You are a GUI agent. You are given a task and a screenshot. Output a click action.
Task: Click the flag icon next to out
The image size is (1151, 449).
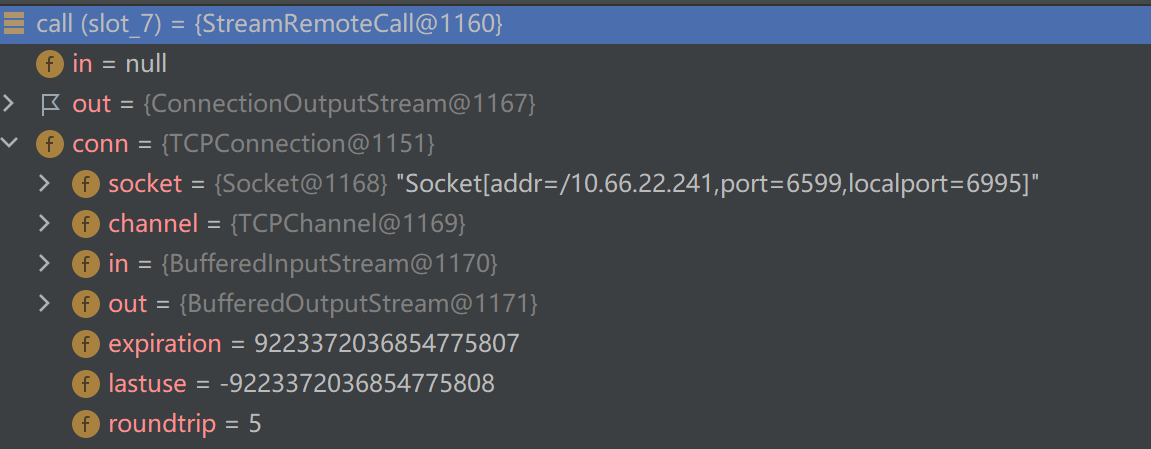49,104
